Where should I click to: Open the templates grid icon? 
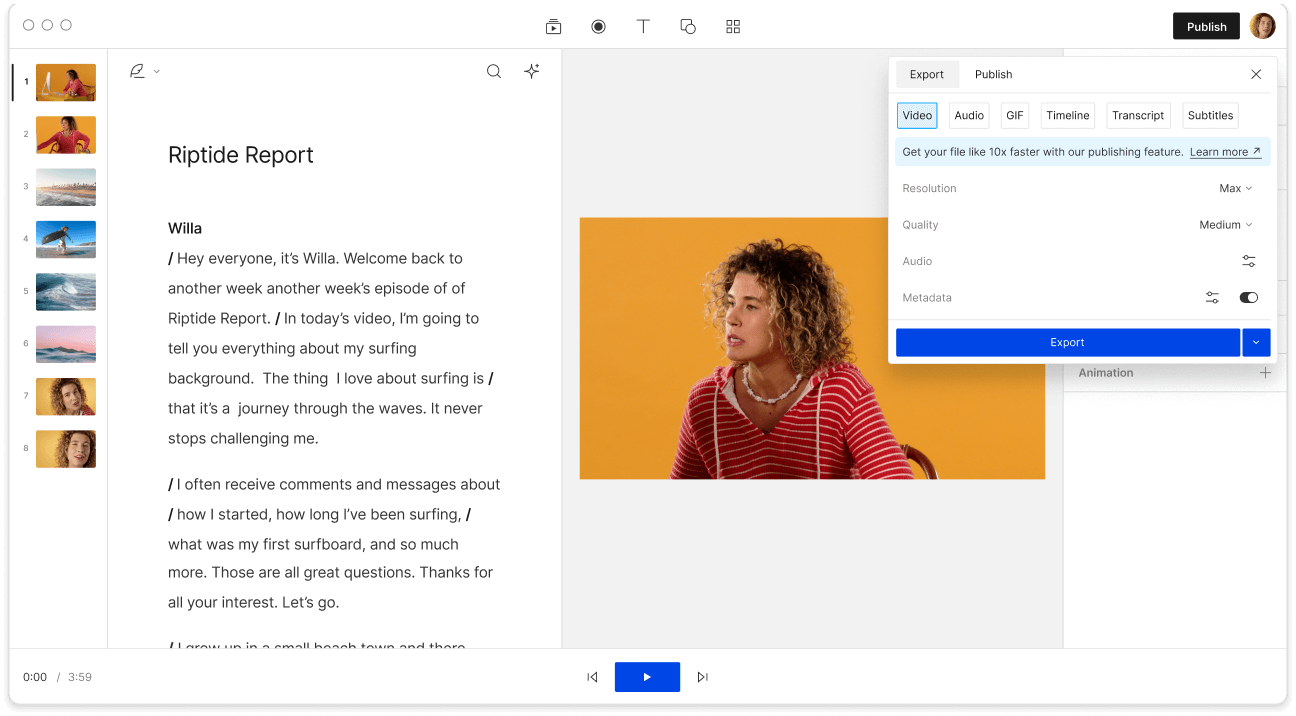point(733,27)
